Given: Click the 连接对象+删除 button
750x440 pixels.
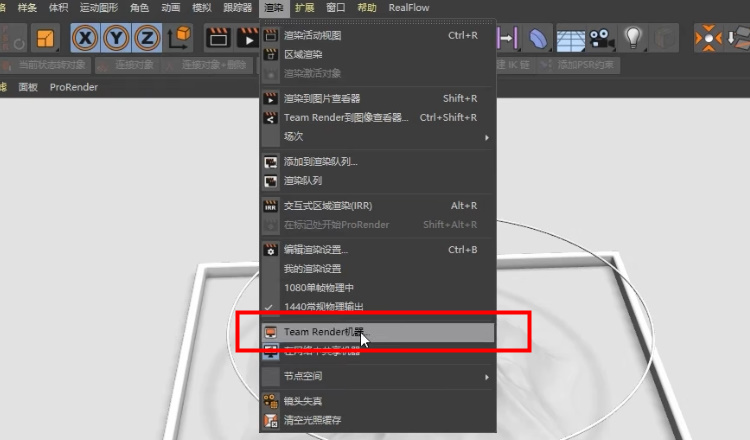Looking at the screenshot, I should tap(207, 65).
